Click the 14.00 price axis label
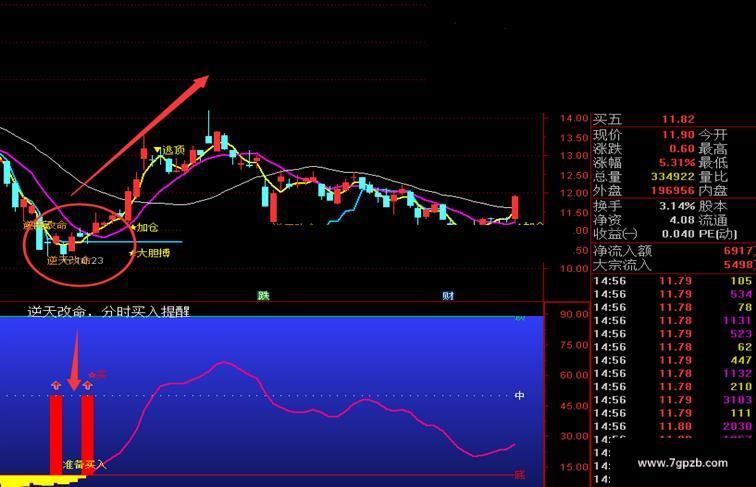 pos(574,118)
